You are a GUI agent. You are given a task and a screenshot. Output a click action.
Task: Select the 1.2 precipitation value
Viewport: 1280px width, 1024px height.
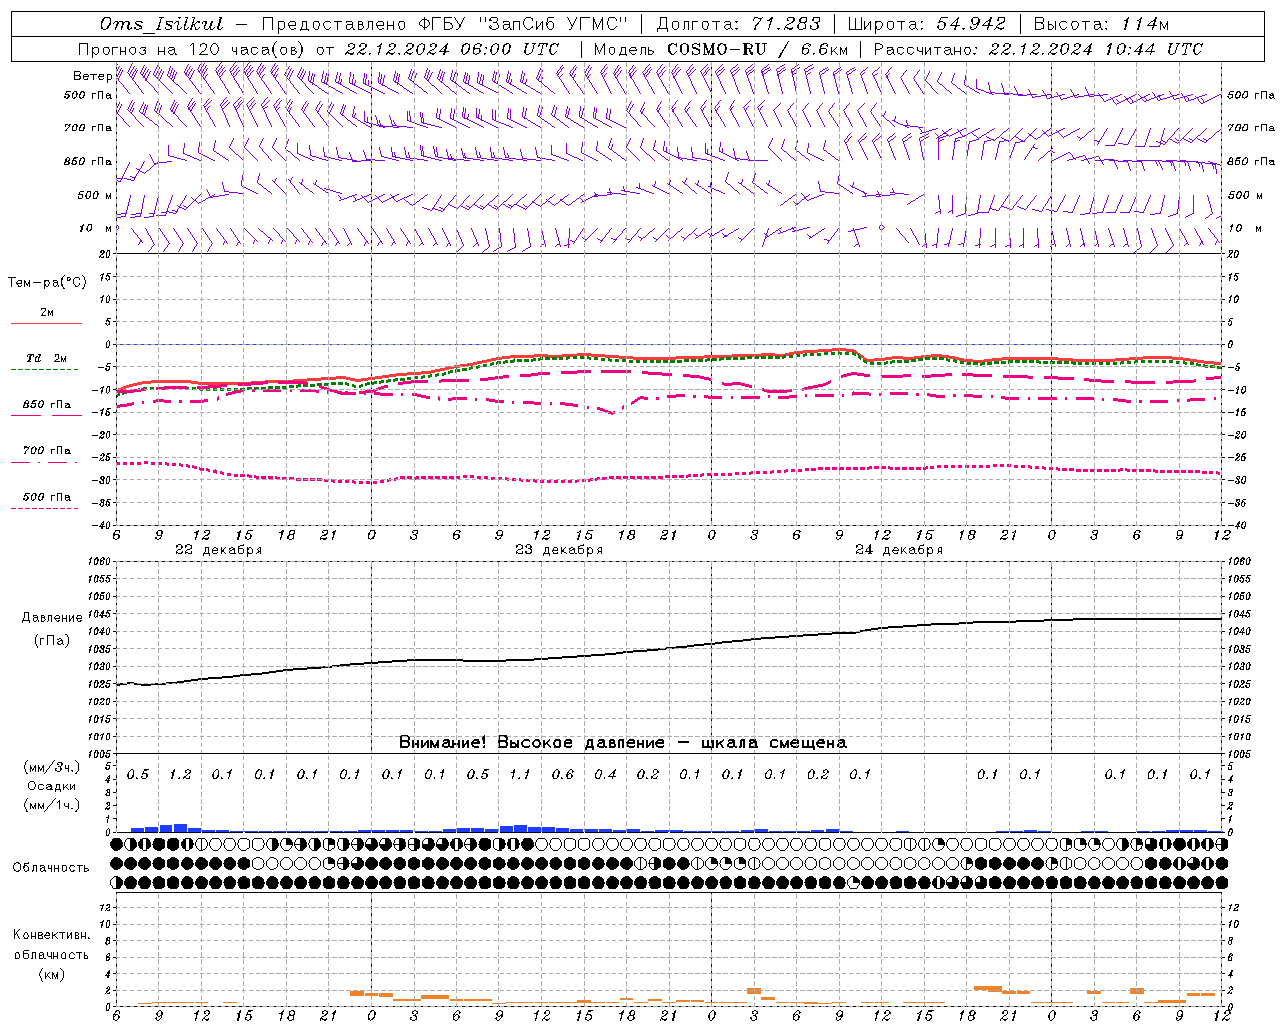(x=180, y=775)
